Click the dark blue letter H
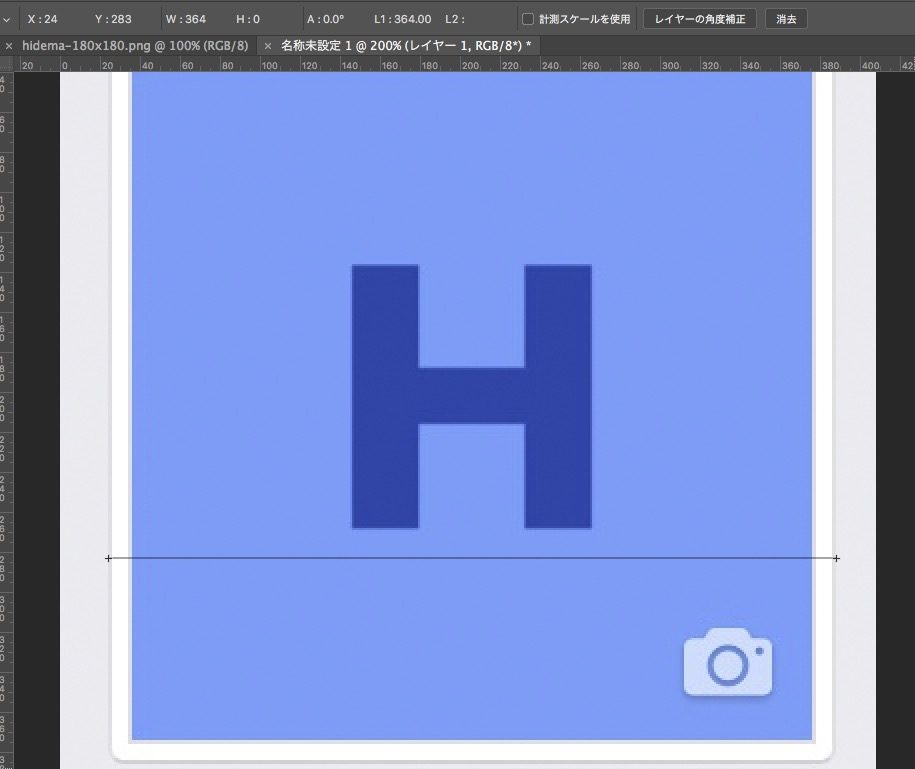This screenshot has height=769, width=915. pos(471,396)
